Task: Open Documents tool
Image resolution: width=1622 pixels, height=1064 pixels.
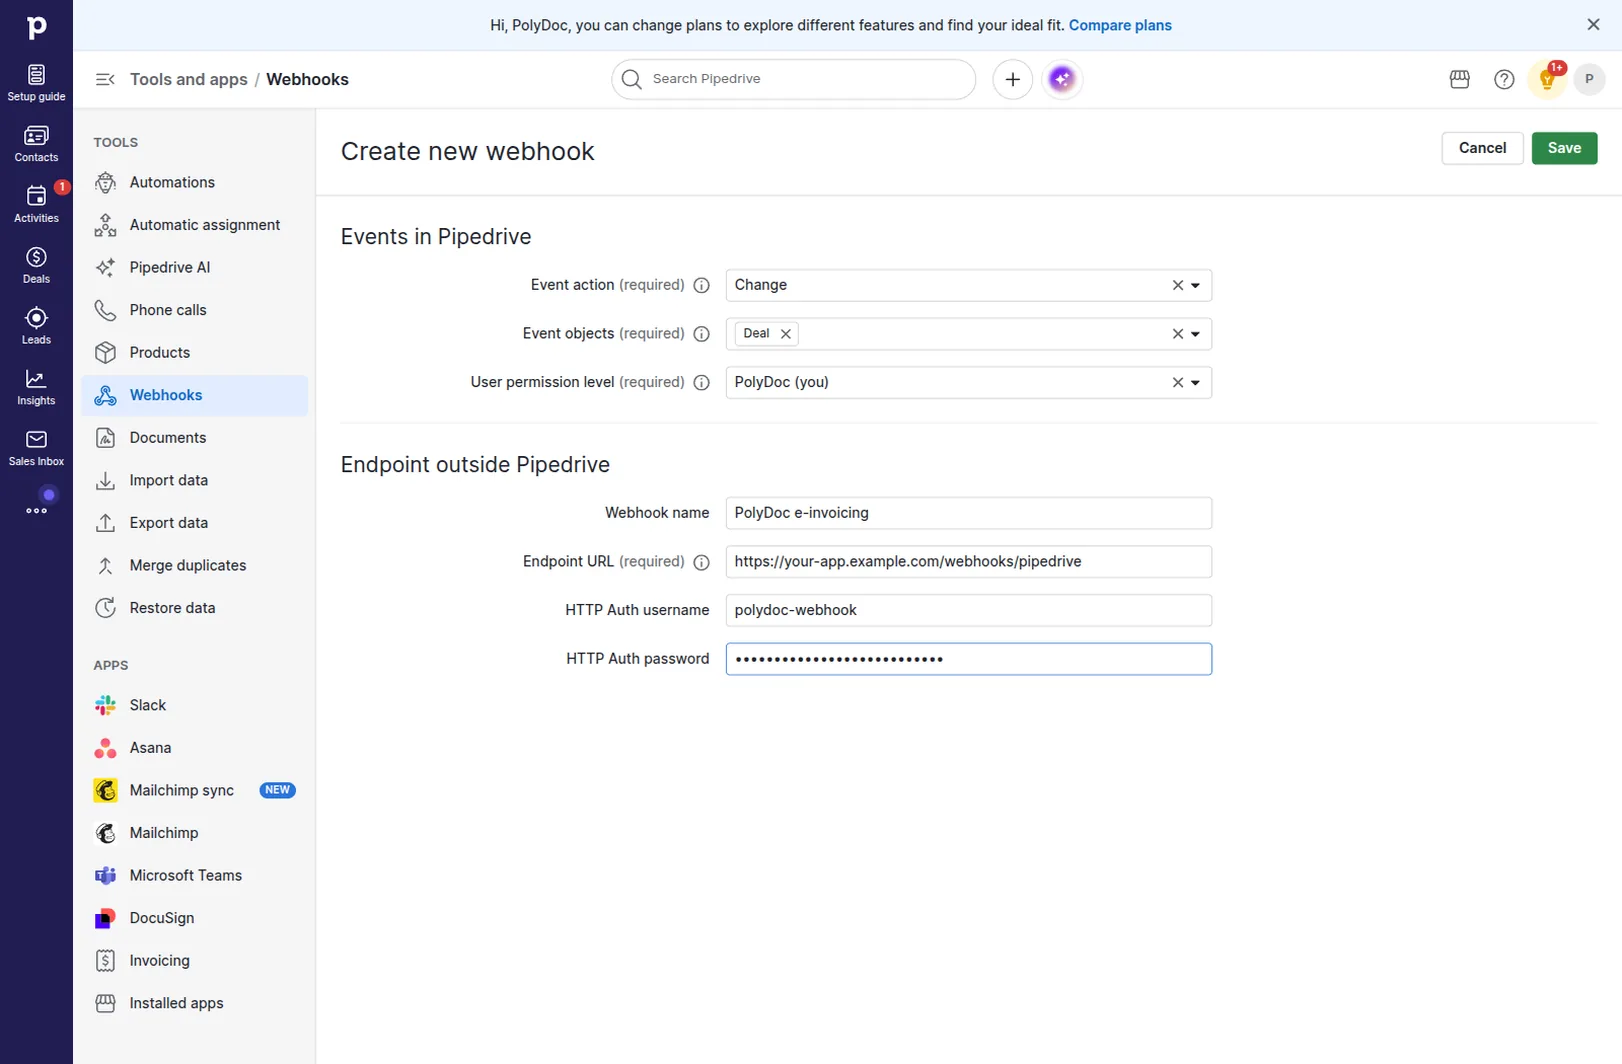Action: [x=195, y=438]
